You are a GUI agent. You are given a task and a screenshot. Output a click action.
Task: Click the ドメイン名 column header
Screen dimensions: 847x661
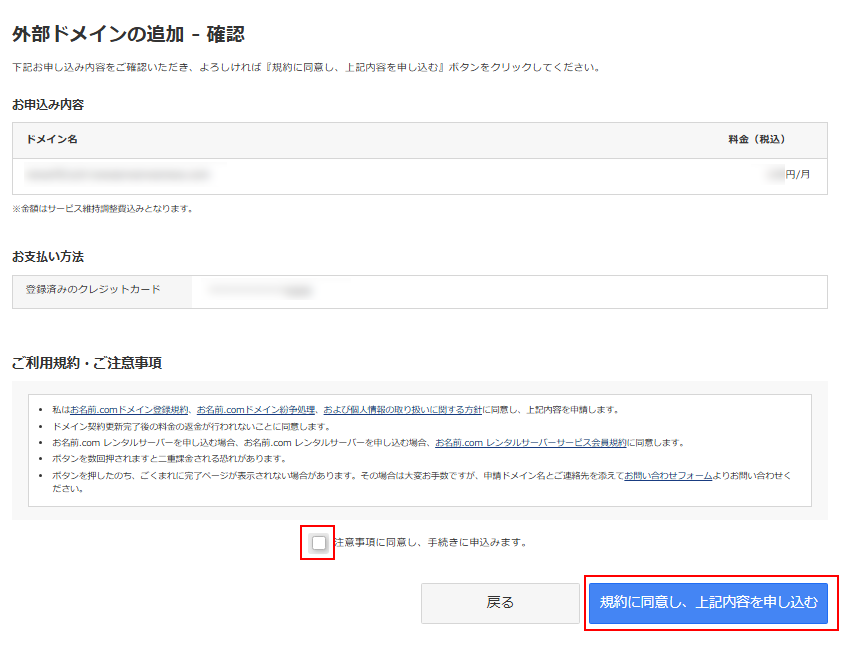click(52, 140)
